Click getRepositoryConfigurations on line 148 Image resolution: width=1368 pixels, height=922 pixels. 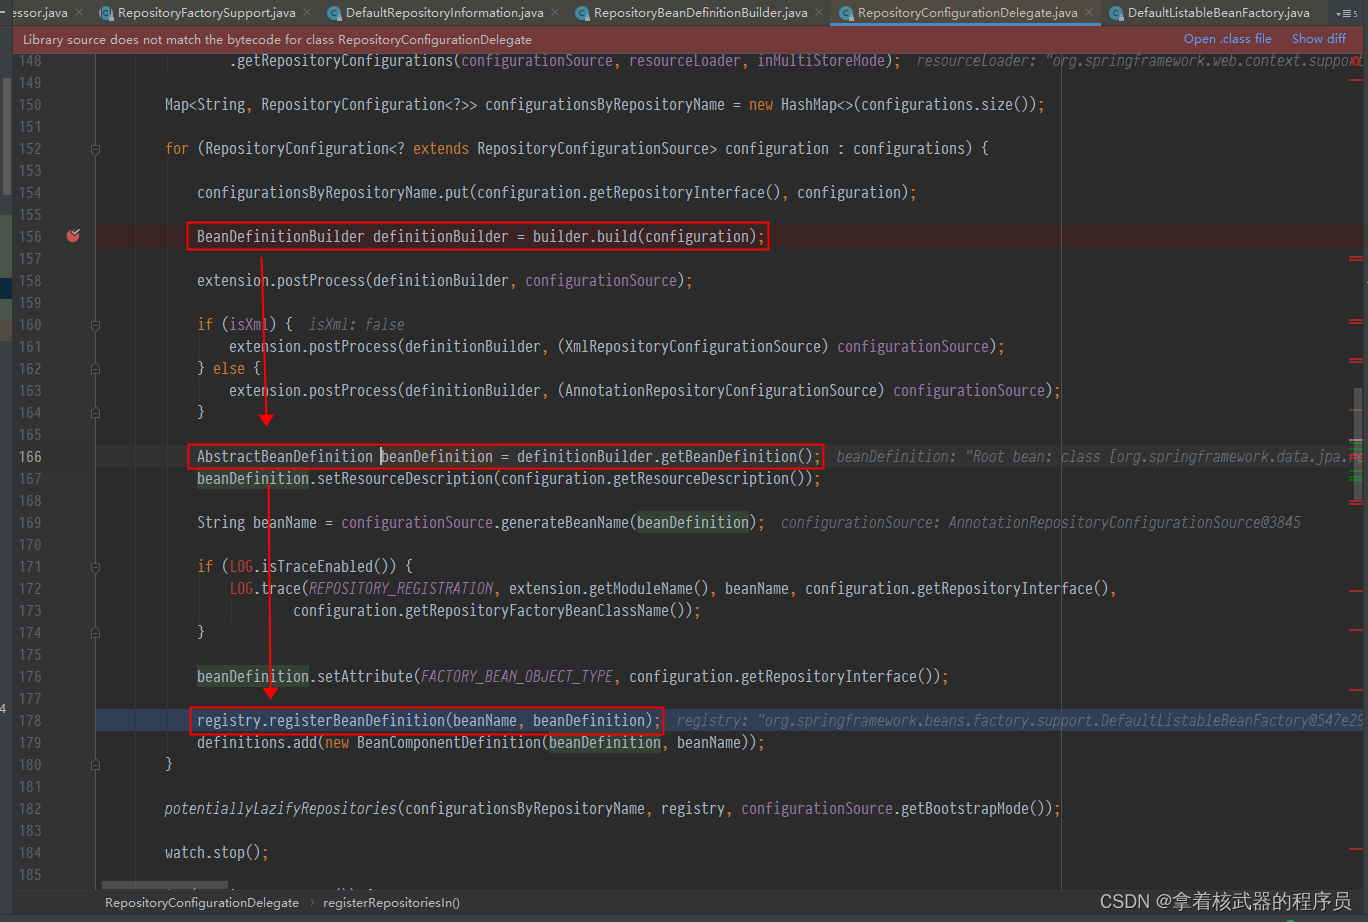click(x=345, y=60)
